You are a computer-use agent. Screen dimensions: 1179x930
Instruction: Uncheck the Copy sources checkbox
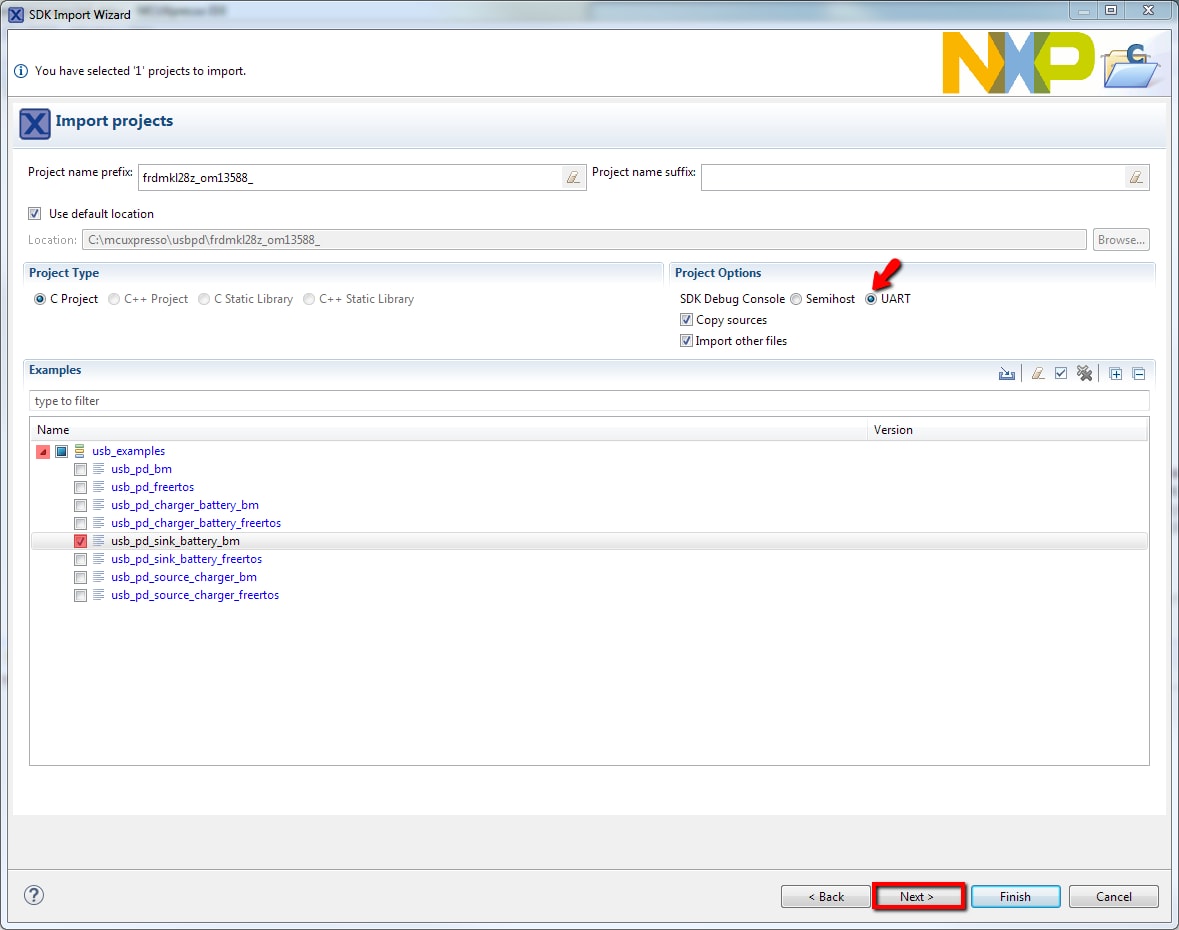click(686, 319)
